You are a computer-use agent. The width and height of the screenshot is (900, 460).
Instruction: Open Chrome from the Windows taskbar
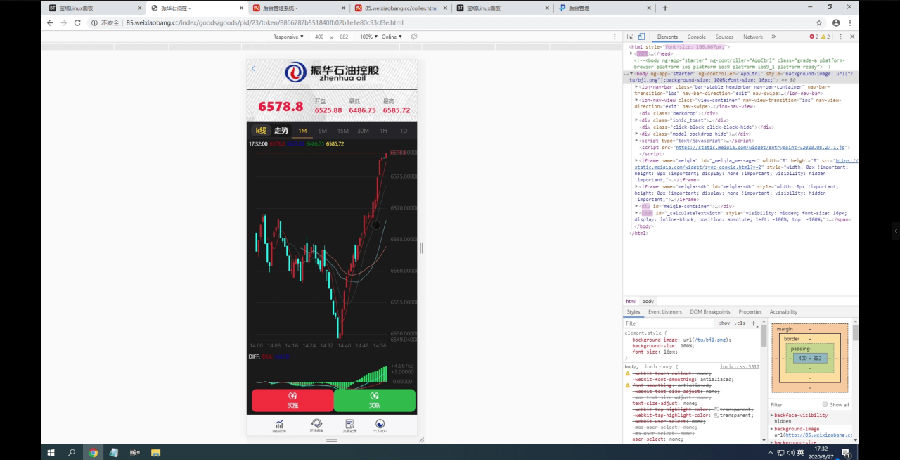(x=93, y=452)
